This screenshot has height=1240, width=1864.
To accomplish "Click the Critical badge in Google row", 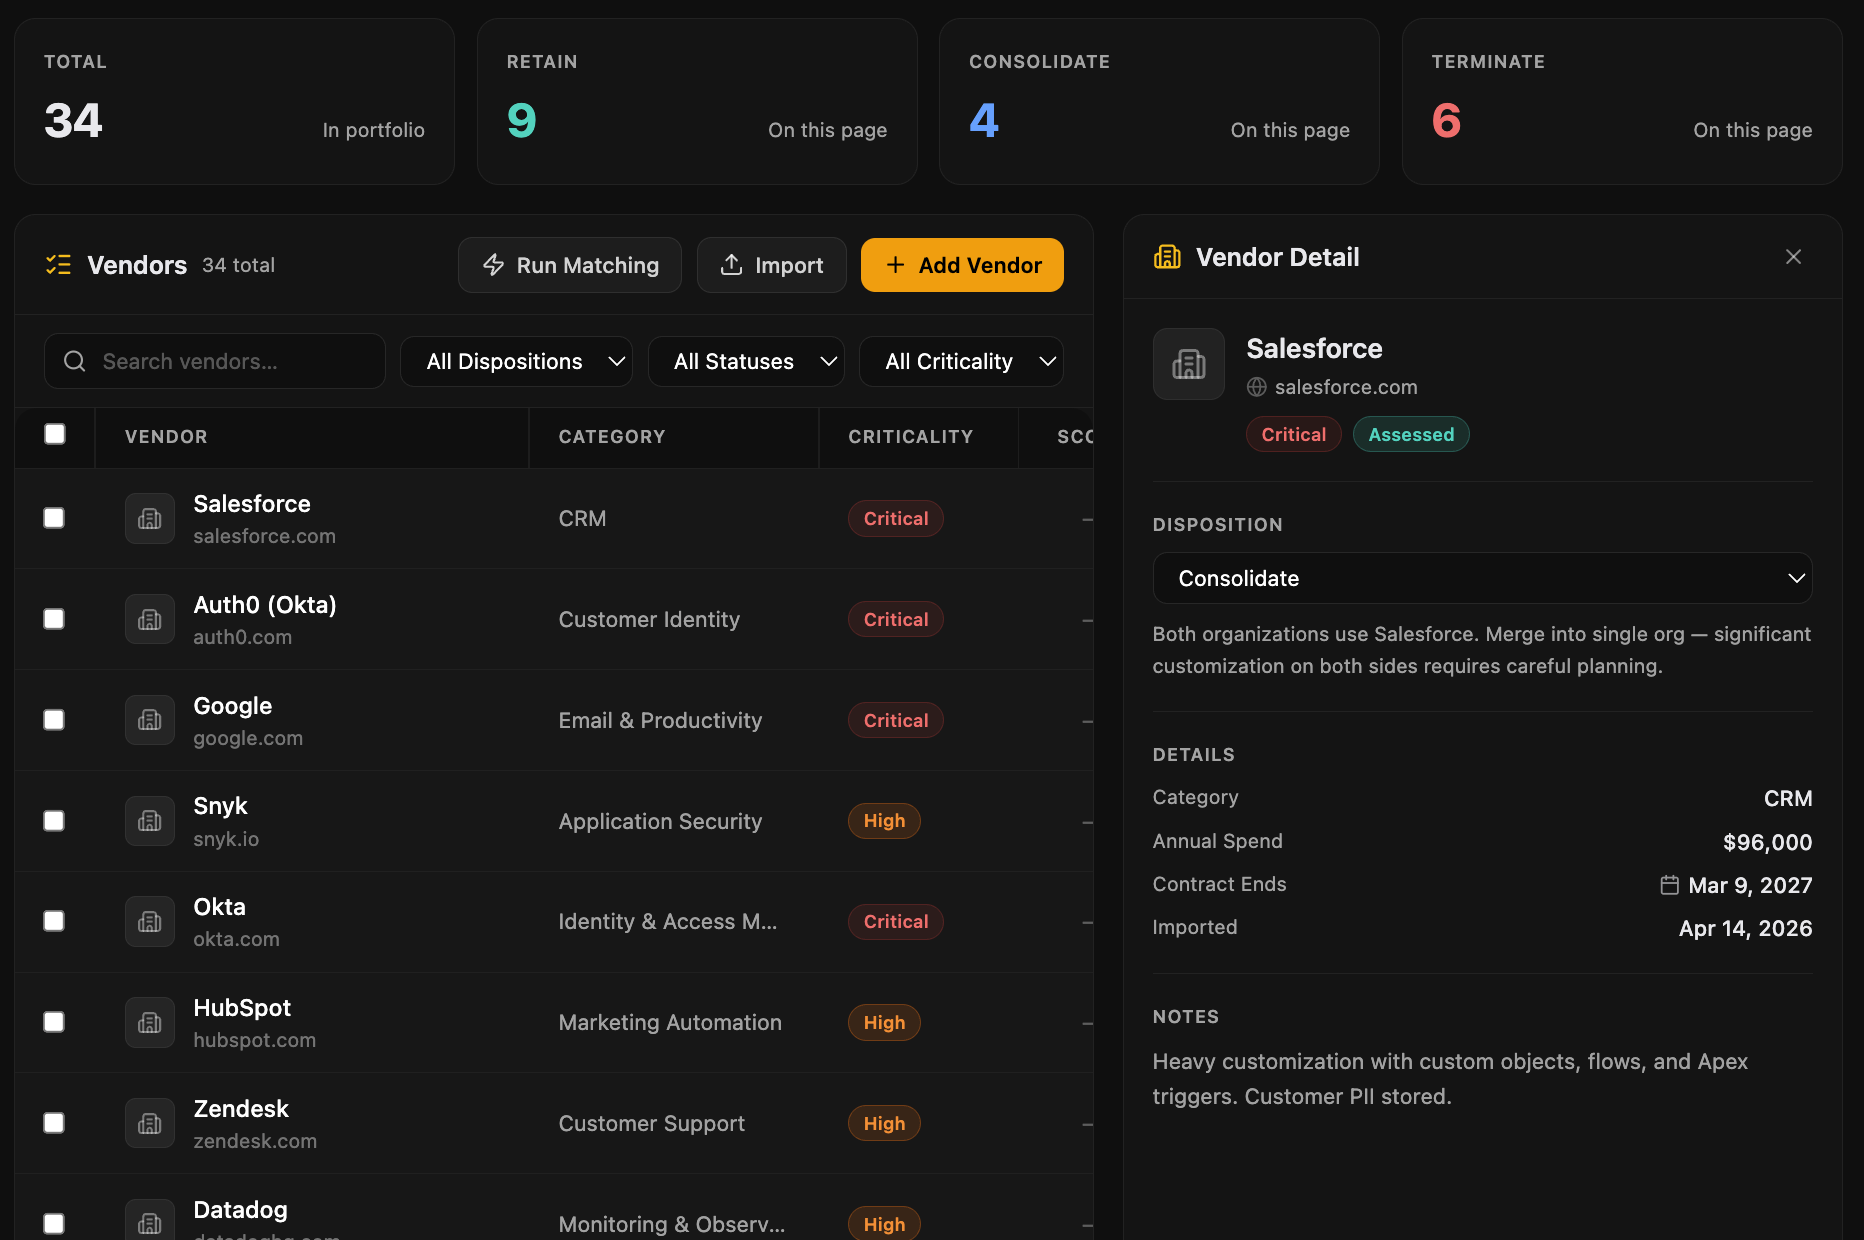I will tap(896, 721).
